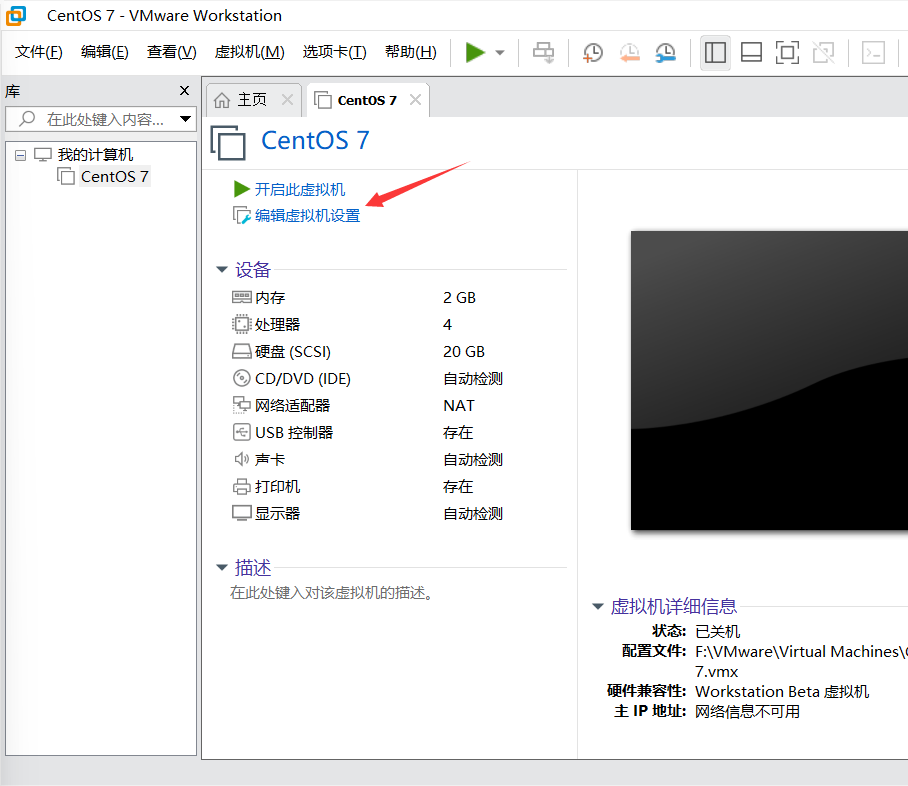Click the NAT network value

[x=459, y=405]
